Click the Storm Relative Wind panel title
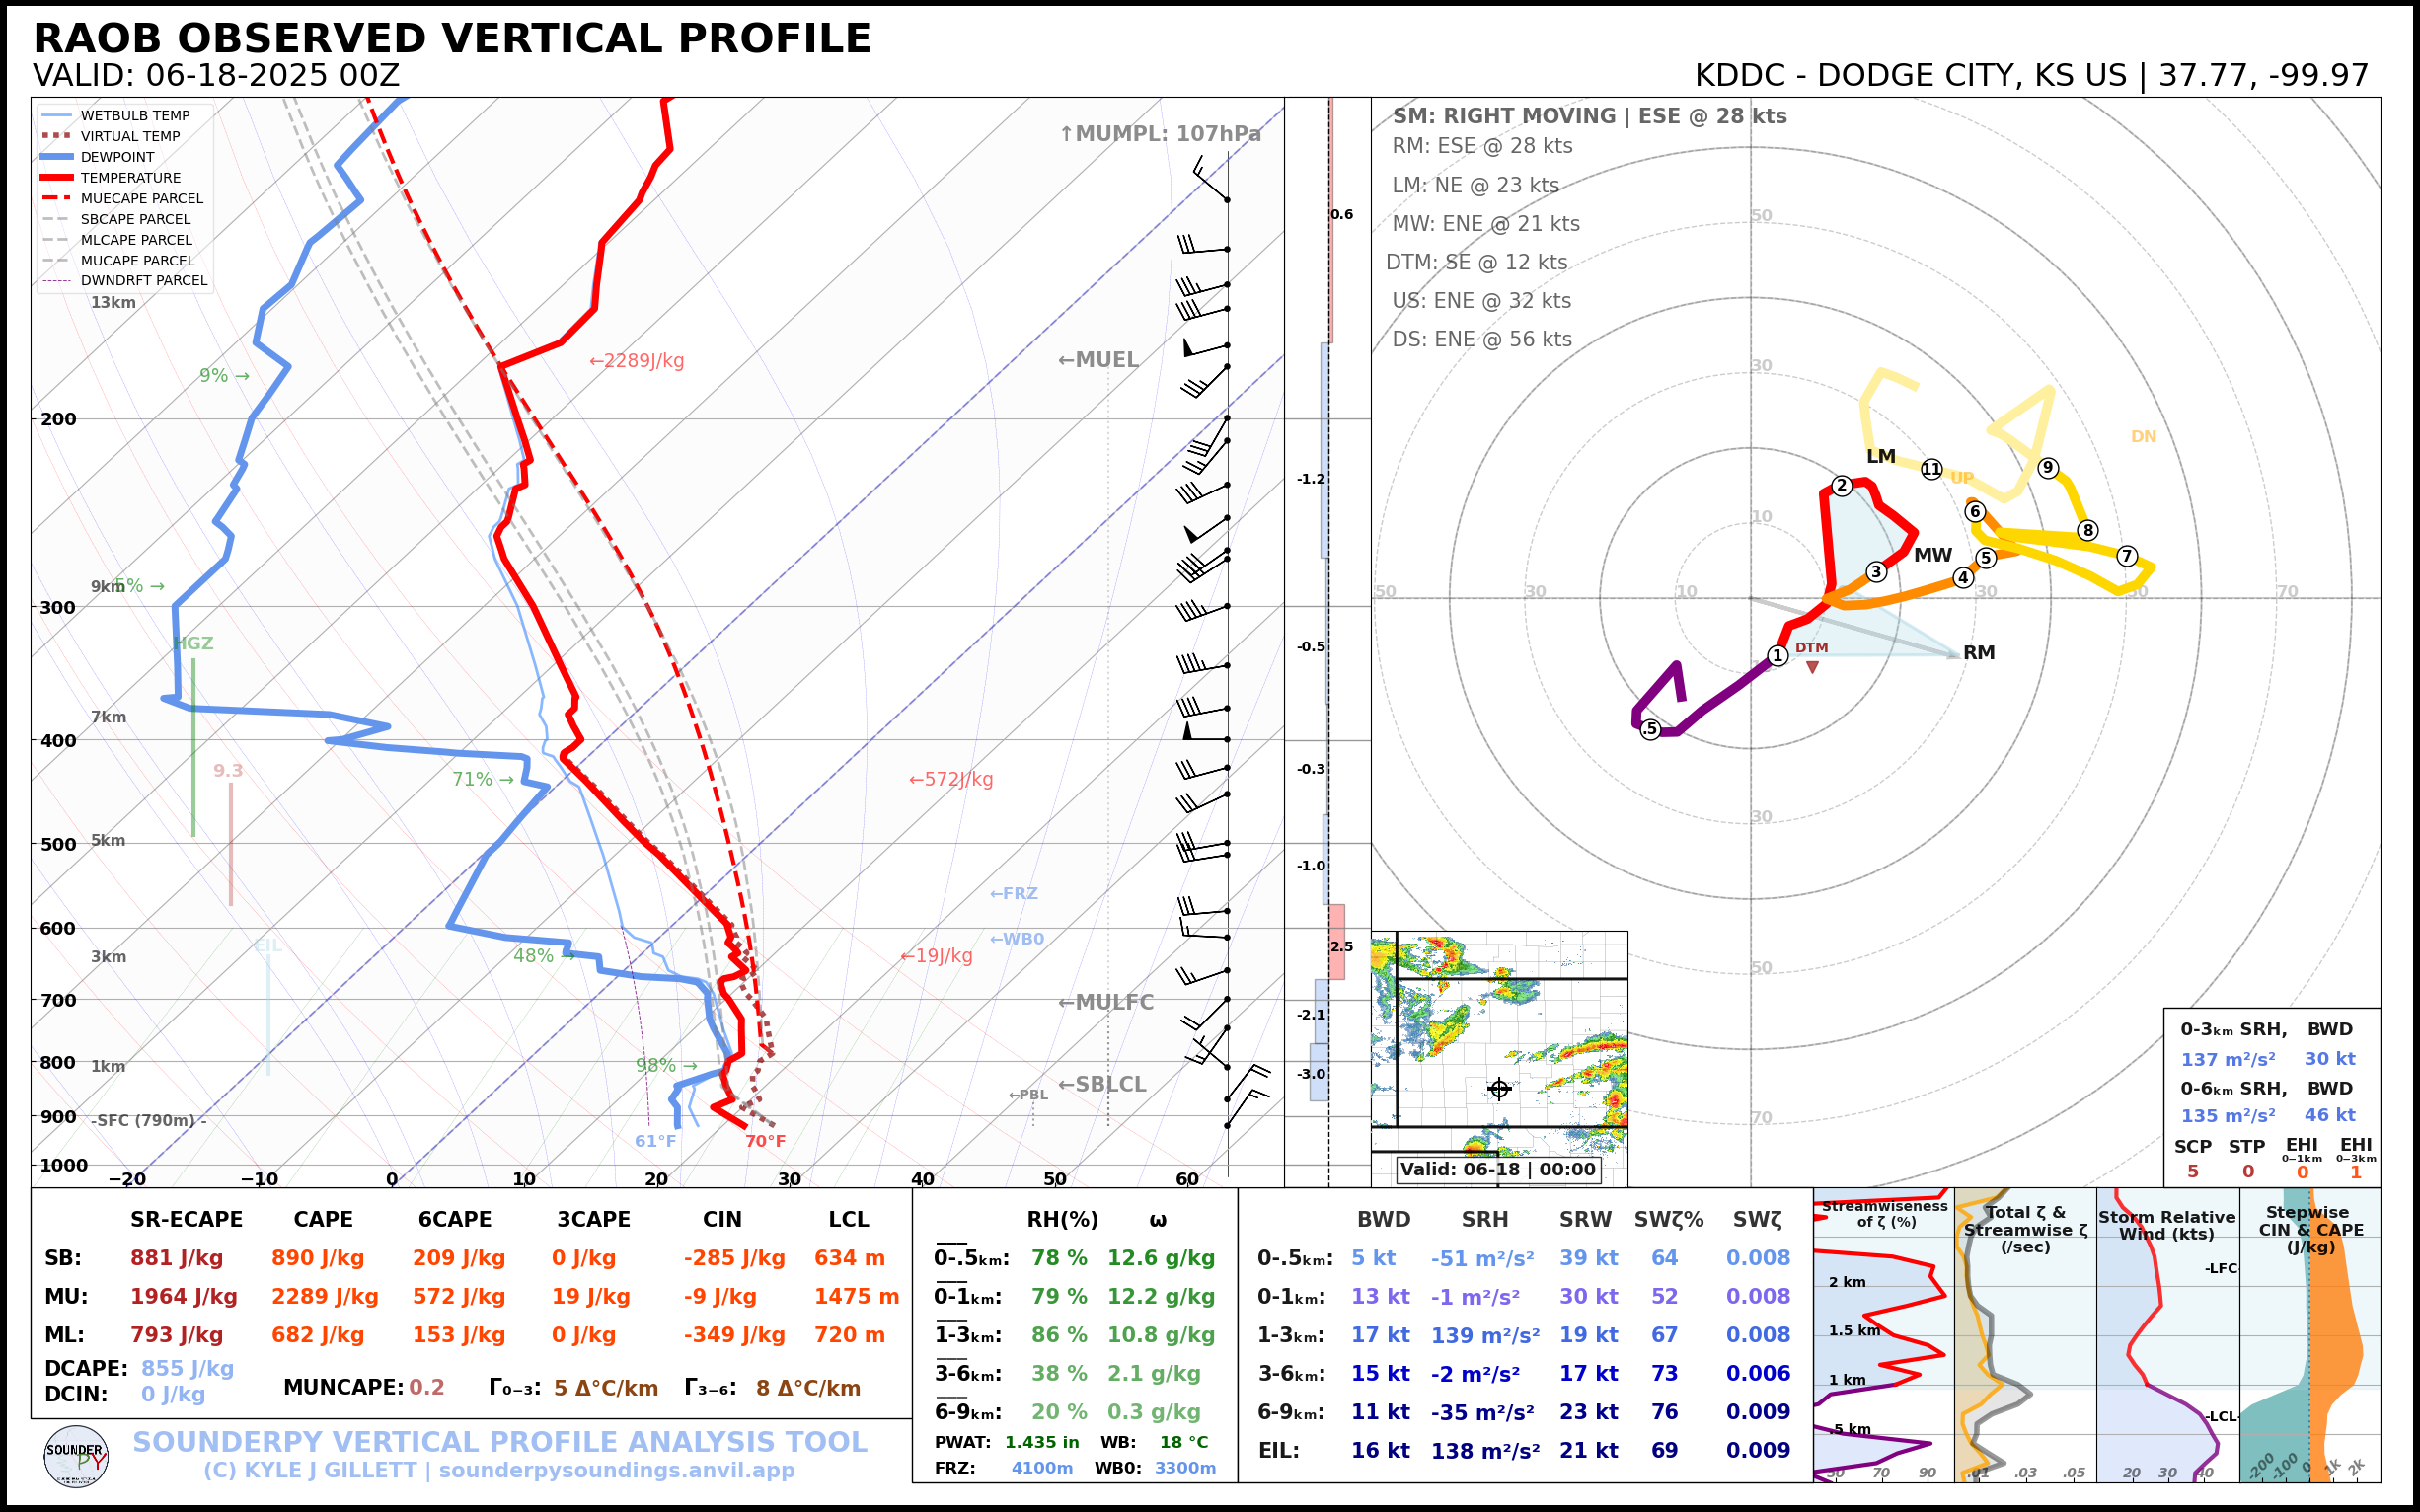Image resolution: width=2420 pixels, height=1512 pixels. (2166, 1225)
